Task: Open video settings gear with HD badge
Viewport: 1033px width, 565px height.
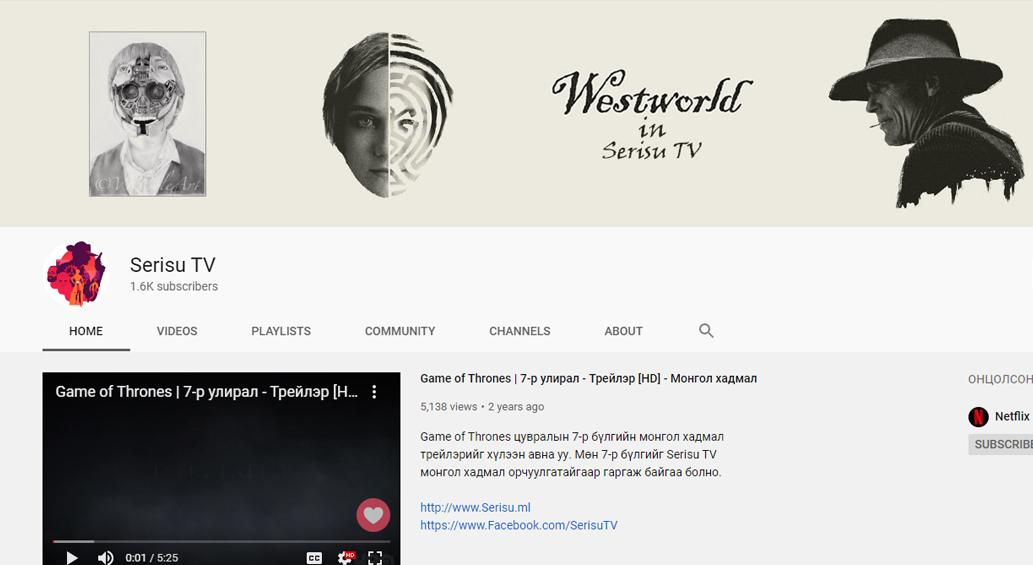Action: pos(345,557)
